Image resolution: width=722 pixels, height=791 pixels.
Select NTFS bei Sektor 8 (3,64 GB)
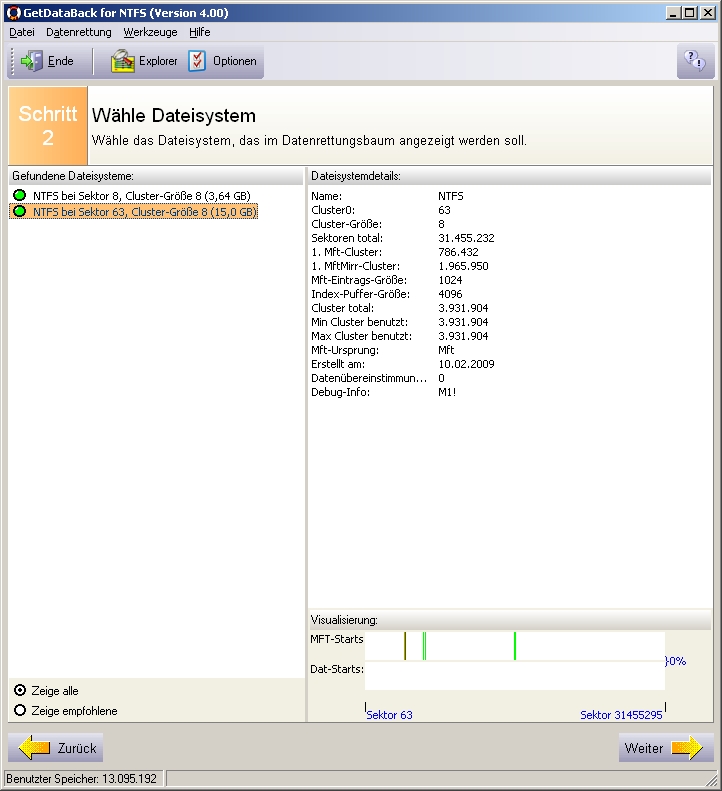click(x=142, y=195)
